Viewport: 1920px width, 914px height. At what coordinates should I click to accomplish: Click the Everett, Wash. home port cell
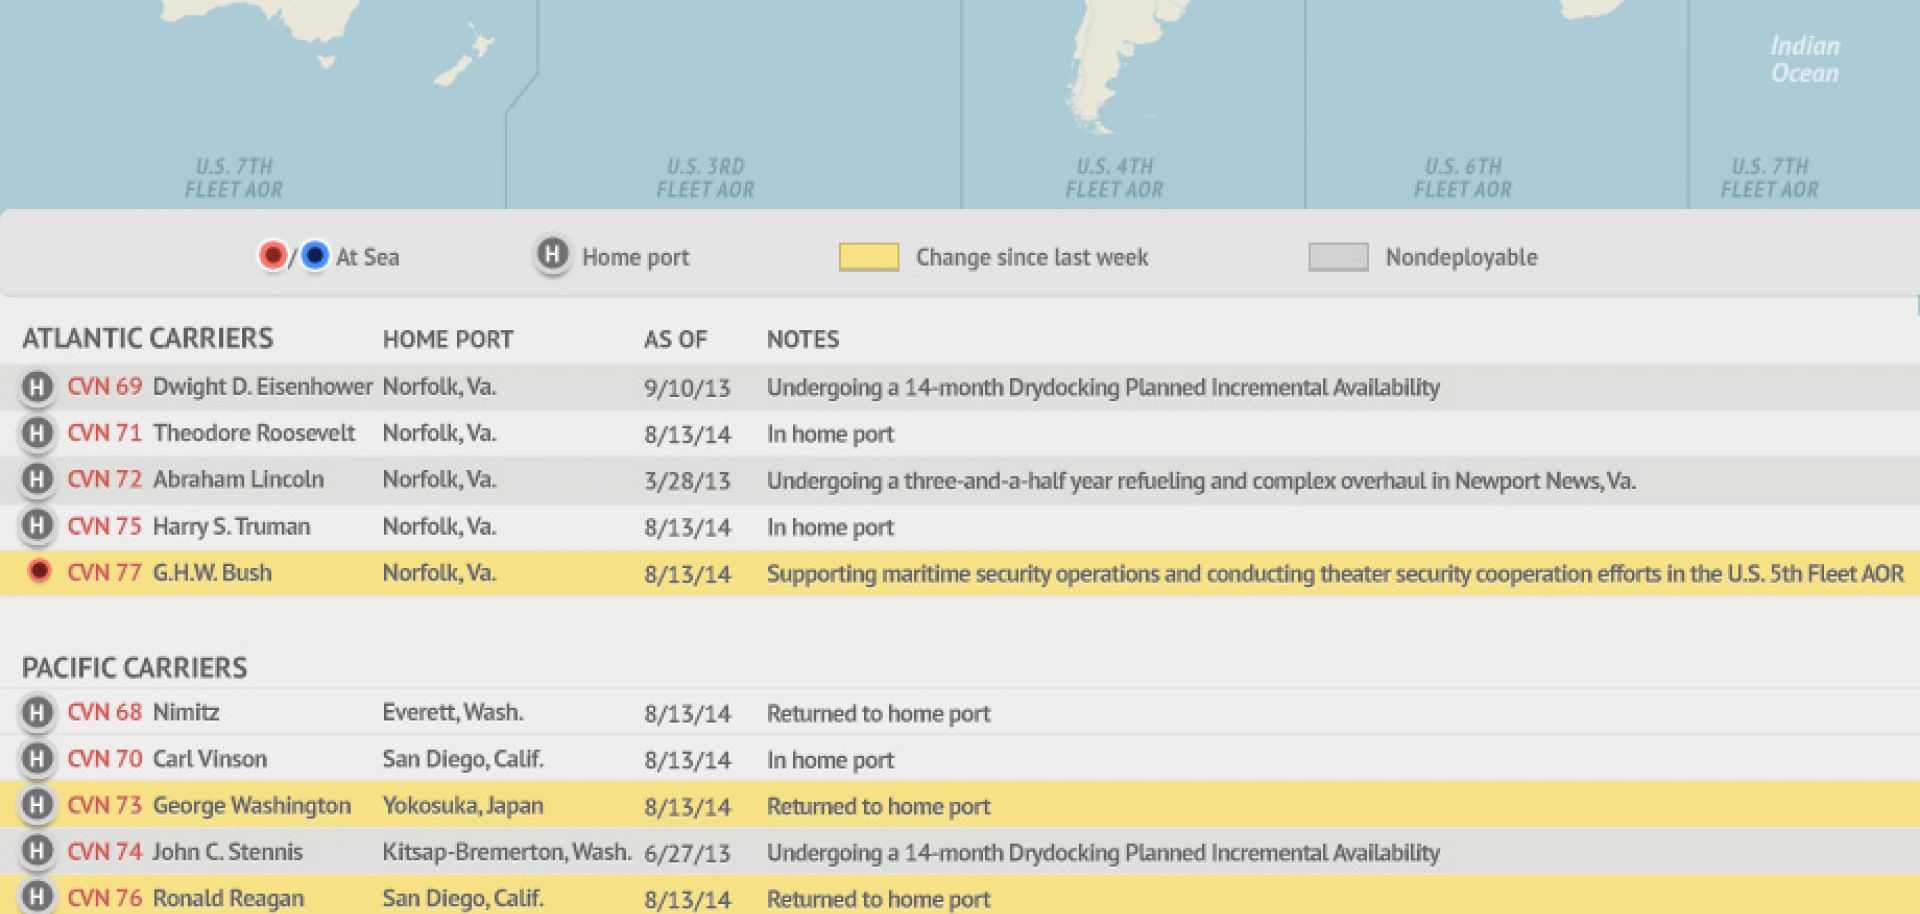click(453, 713)
